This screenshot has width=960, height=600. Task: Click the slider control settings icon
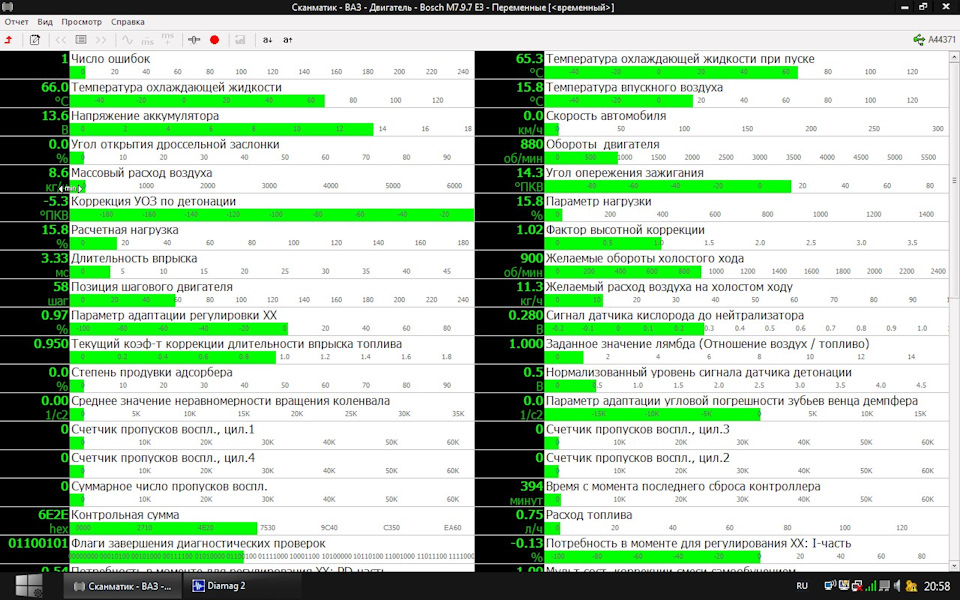[194, 40]
